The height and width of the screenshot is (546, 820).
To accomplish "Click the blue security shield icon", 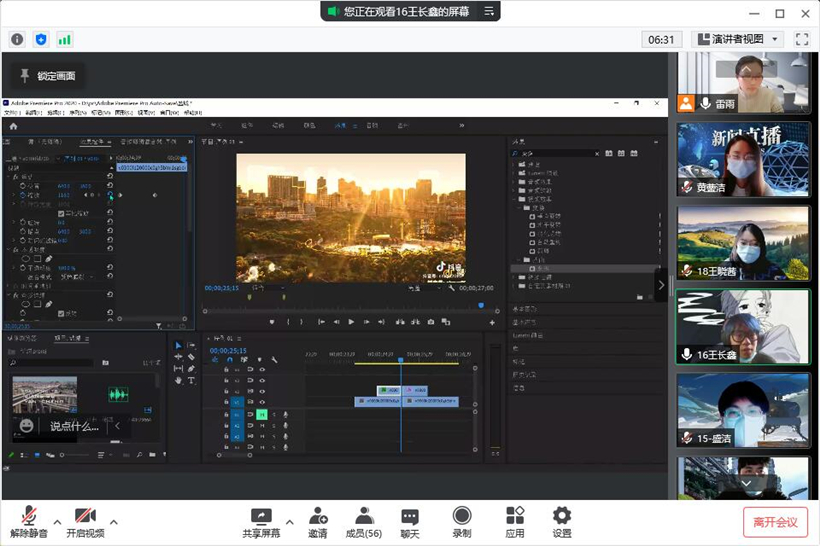I will coord(41,39).
